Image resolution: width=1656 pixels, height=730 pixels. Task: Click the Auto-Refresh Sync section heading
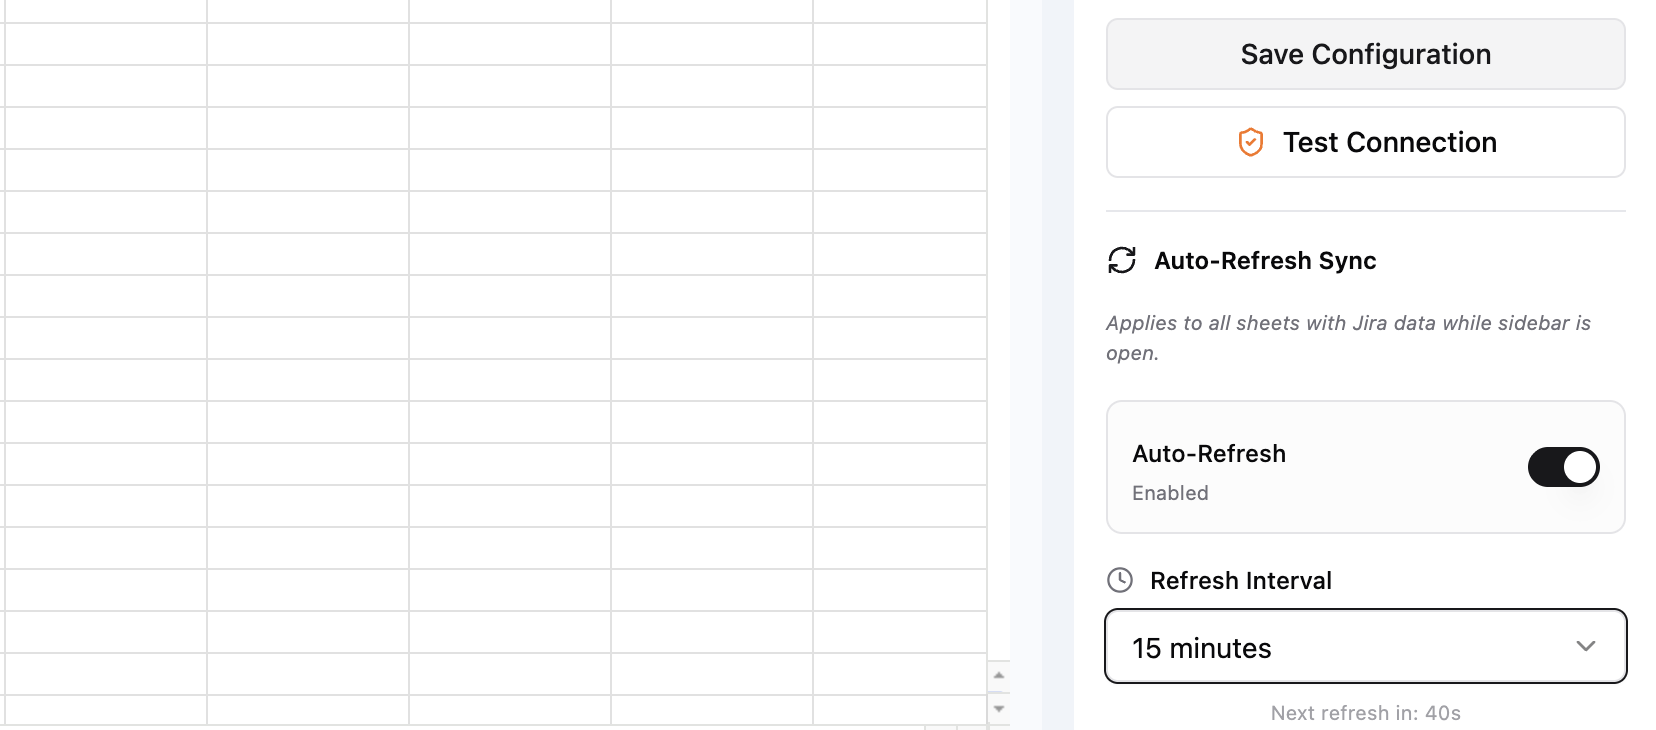click(1265, 260)
